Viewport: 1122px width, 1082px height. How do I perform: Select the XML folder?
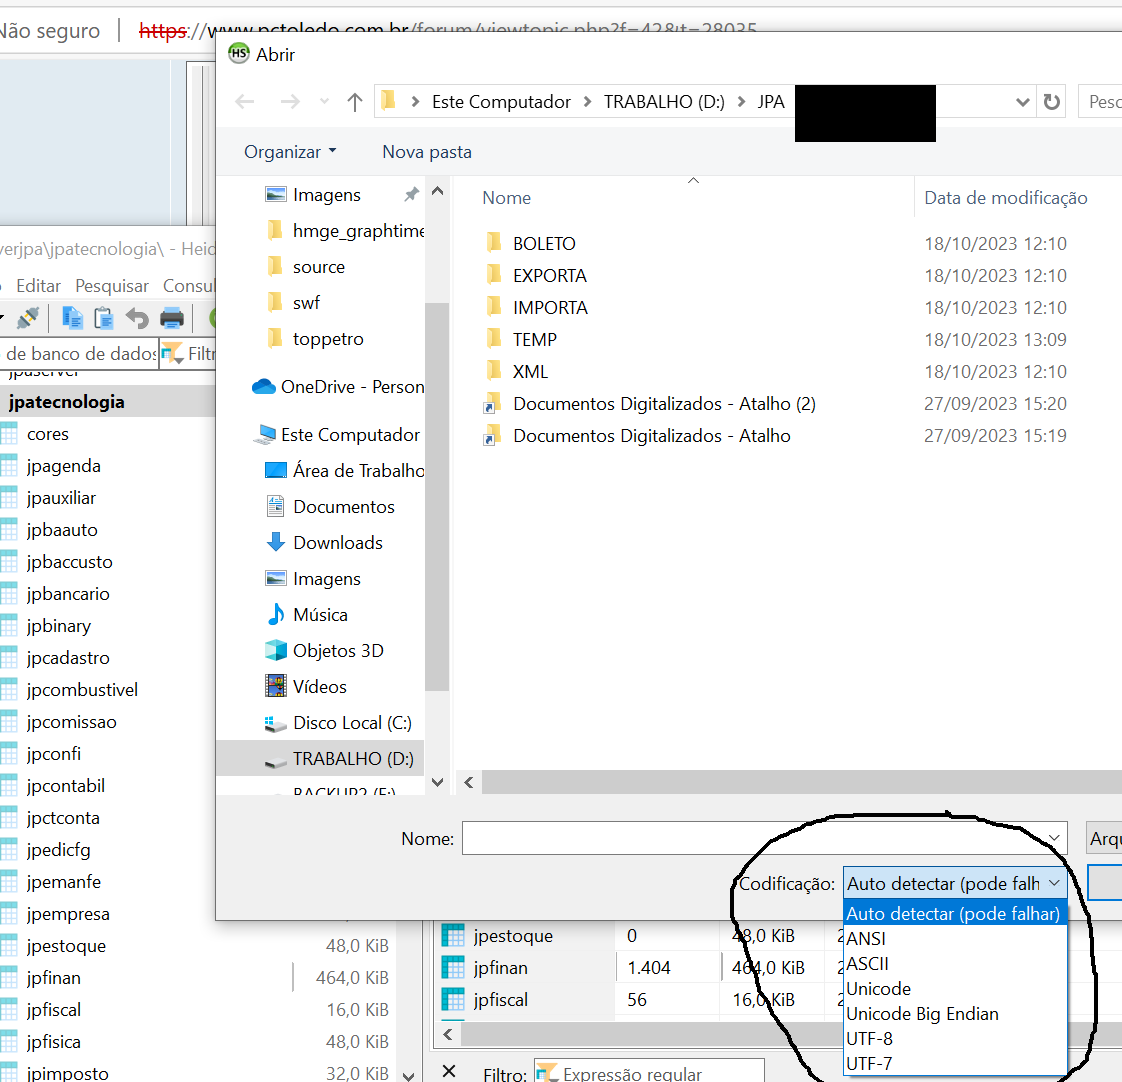click(x=530, y=371)
